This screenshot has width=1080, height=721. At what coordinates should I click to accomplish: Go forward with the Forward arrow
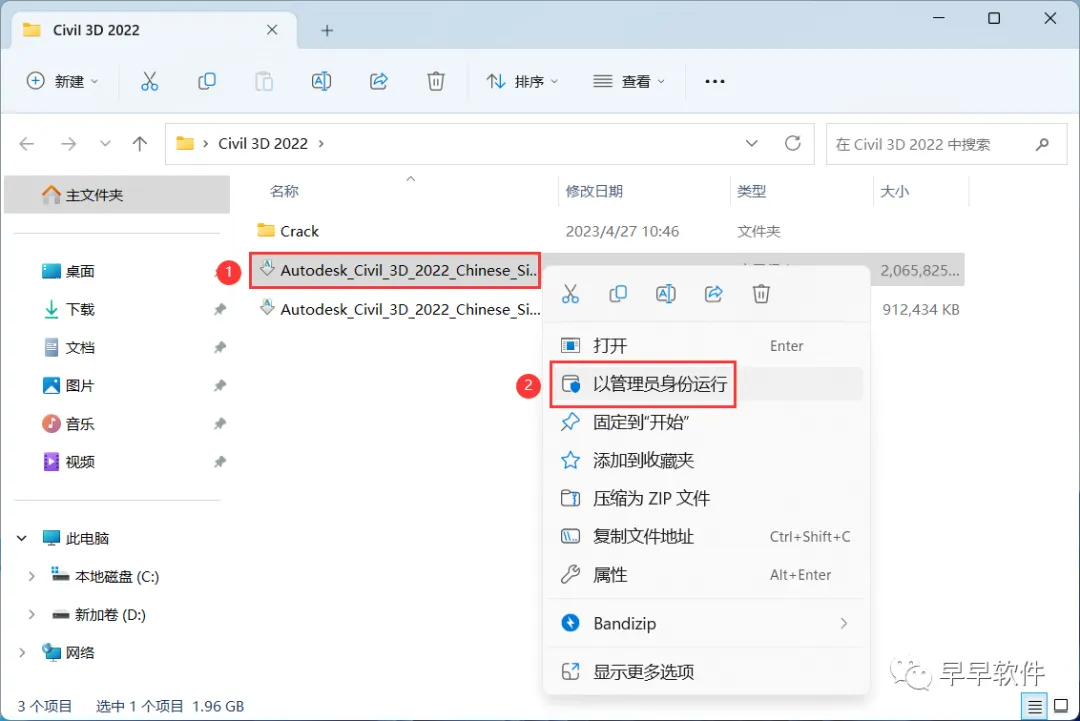68,144
